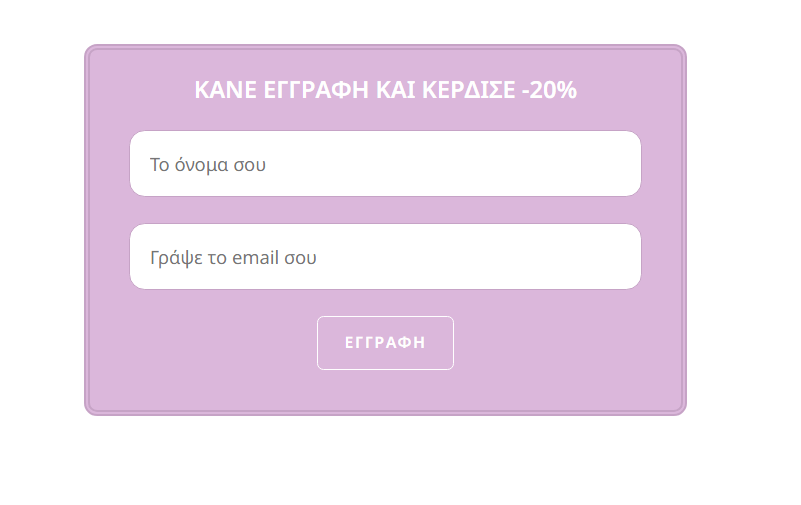The image size is (801, 505).
Task: Click the placeholder text 'Γράψε το email σου'
Action: click(x=233, y=257)
